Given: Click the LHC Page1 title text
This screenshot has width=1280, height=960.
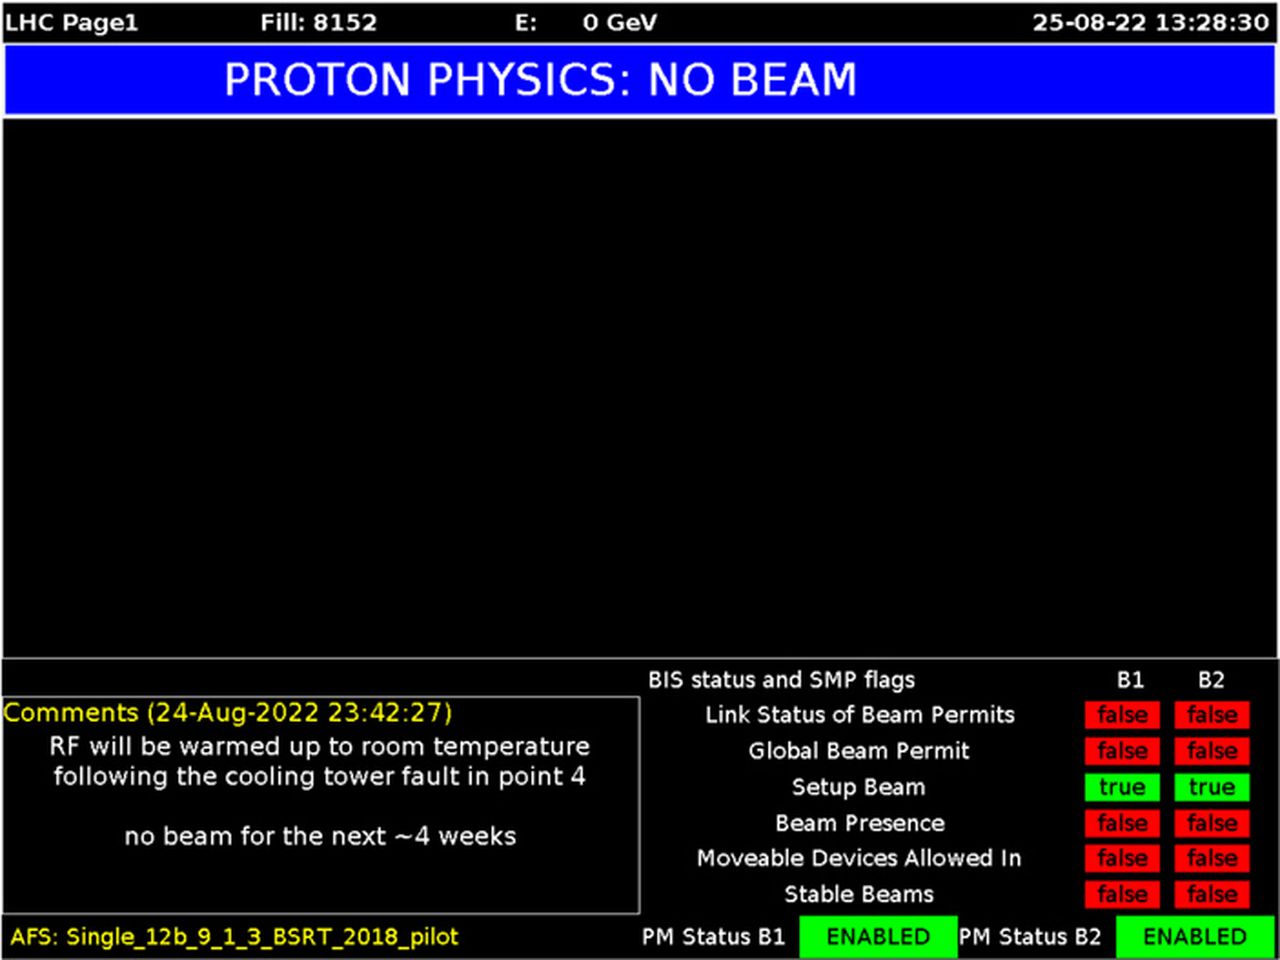Looking at the screenshot, I should 71,23.
